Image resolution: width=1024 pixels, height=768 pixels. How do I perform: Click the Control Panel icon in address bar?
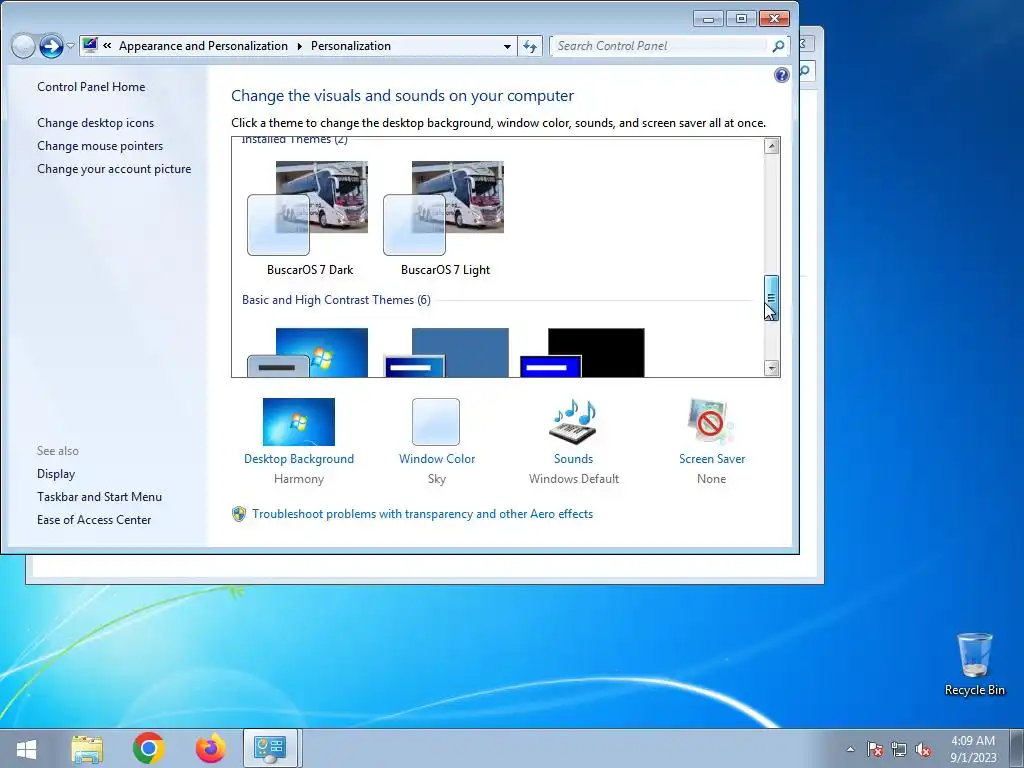coord(90,46)
